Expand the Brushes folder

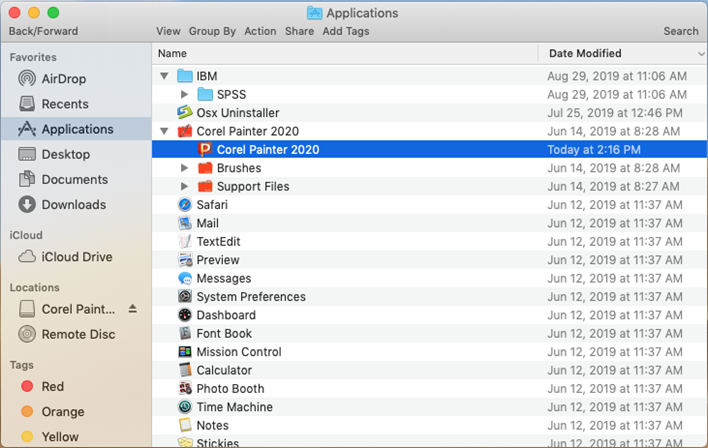pos(184,168)
